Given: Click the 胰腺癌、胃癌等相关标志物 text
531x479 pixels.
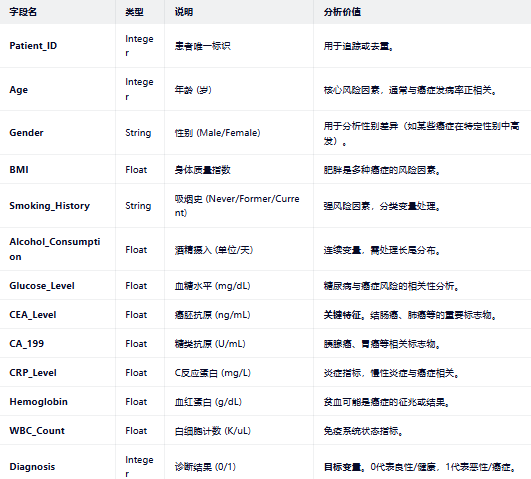Looking at the screenshot, I should 382,344.
